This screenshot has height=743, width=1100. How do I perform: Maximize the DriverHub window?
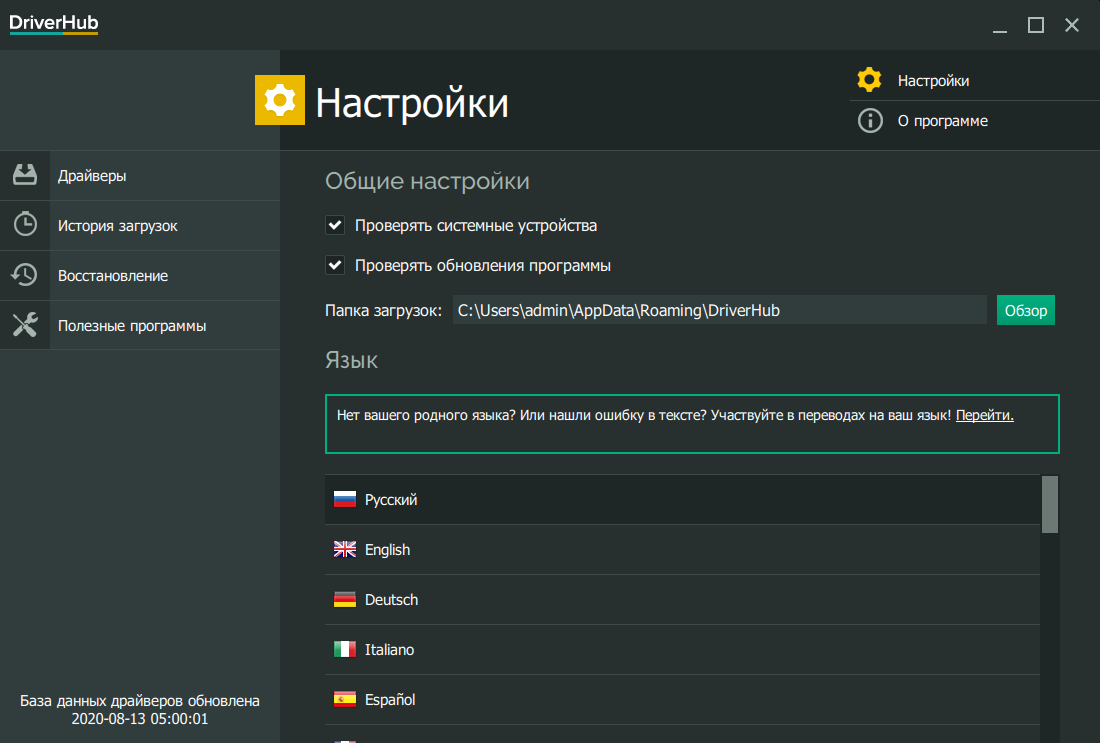tap(1035, 25)
